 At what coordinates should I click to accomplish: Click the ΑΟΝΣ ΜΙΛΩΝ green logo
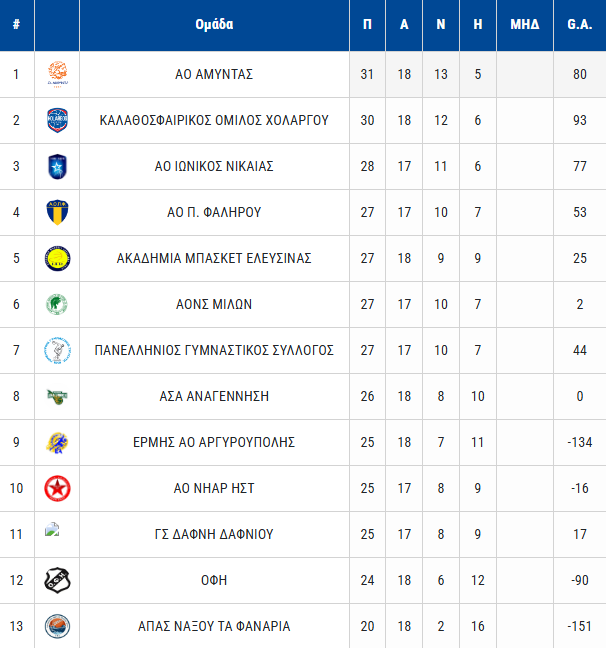57,304
